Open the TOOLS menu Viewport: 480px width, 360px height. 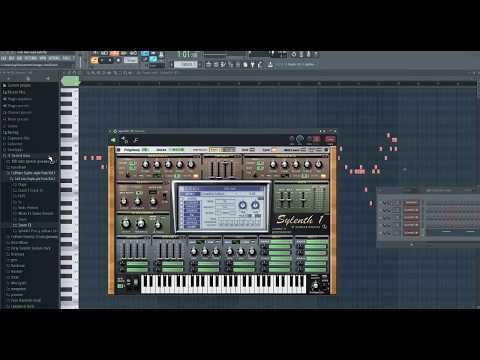[67, 58]
